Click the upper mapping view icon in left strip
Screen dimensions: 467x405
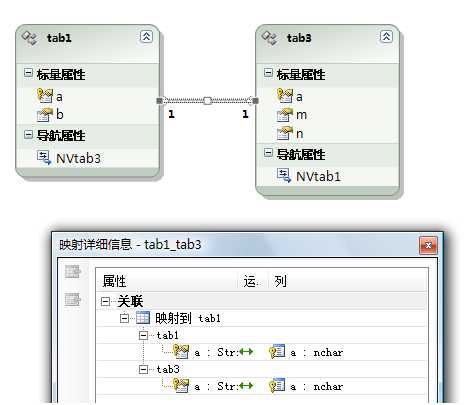[x=73, y=272]
